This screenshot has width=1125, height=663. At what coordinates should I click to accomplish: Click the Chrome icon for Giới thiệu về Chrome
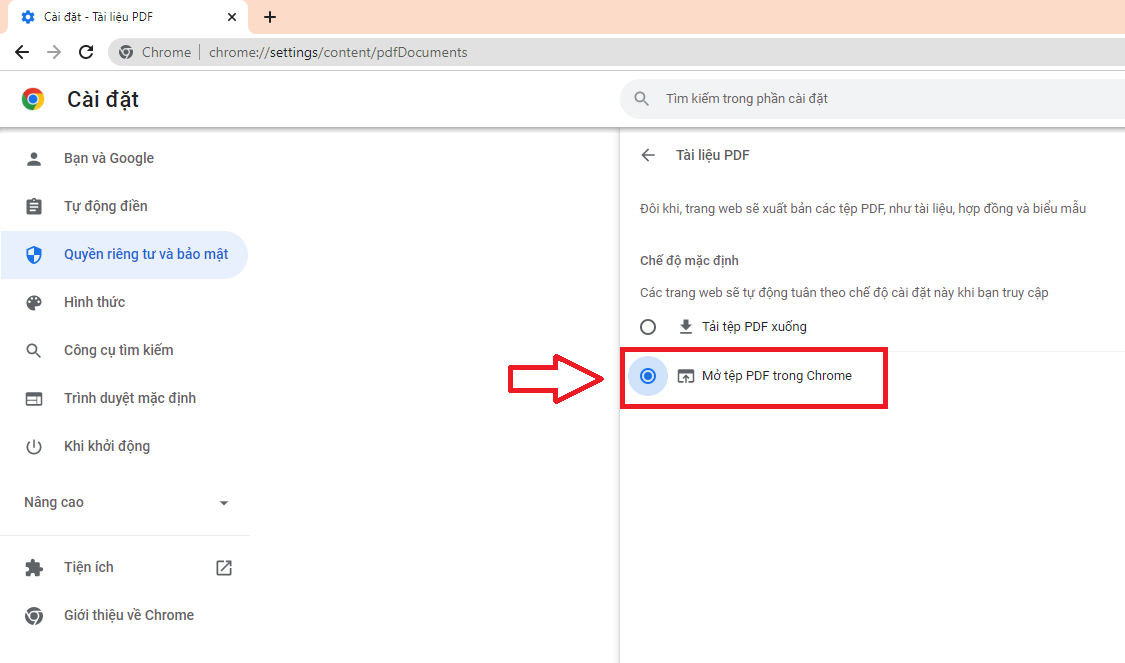click(x=34, y=616)
